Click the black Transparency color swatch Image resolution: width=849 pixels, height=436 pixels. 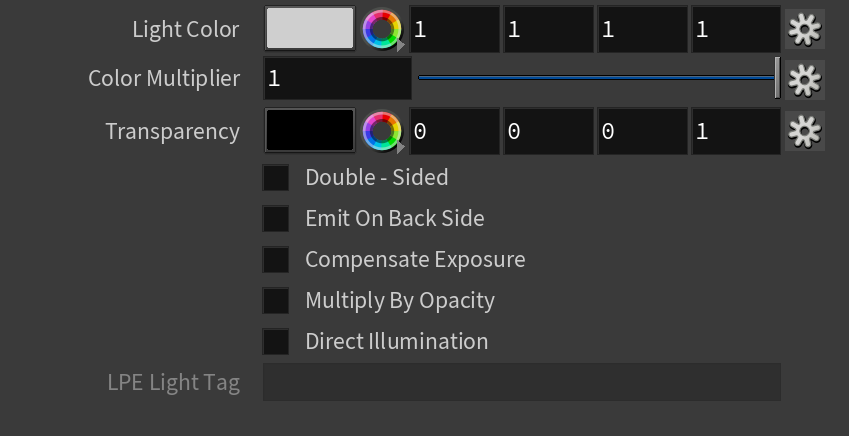[310, 131]
